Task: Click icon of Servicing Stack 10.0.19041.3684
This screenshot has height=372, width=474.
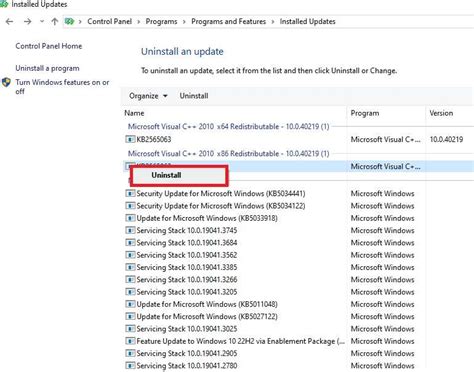Action: pyautogui.click(x=130, y=243)
